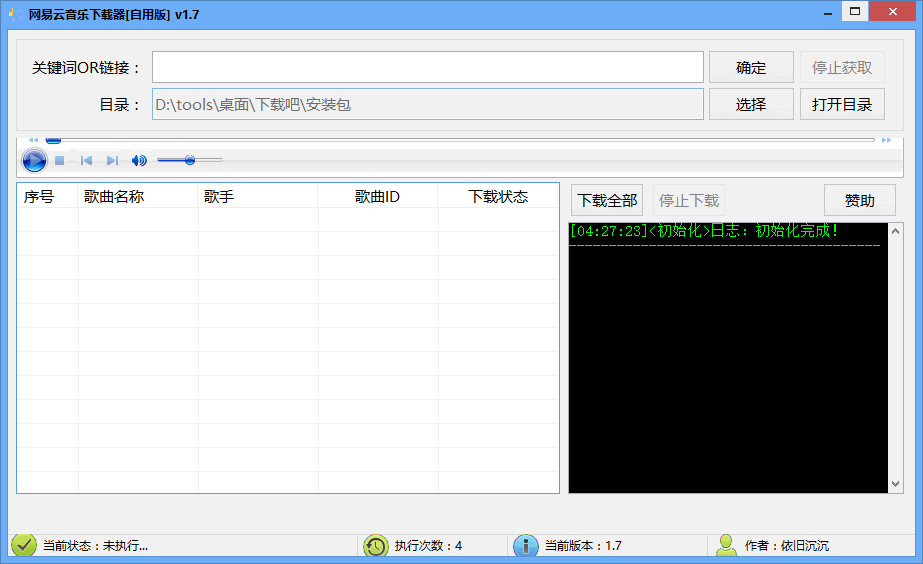Minimize the downloader window
923x564 pixels.
(828, 12)
